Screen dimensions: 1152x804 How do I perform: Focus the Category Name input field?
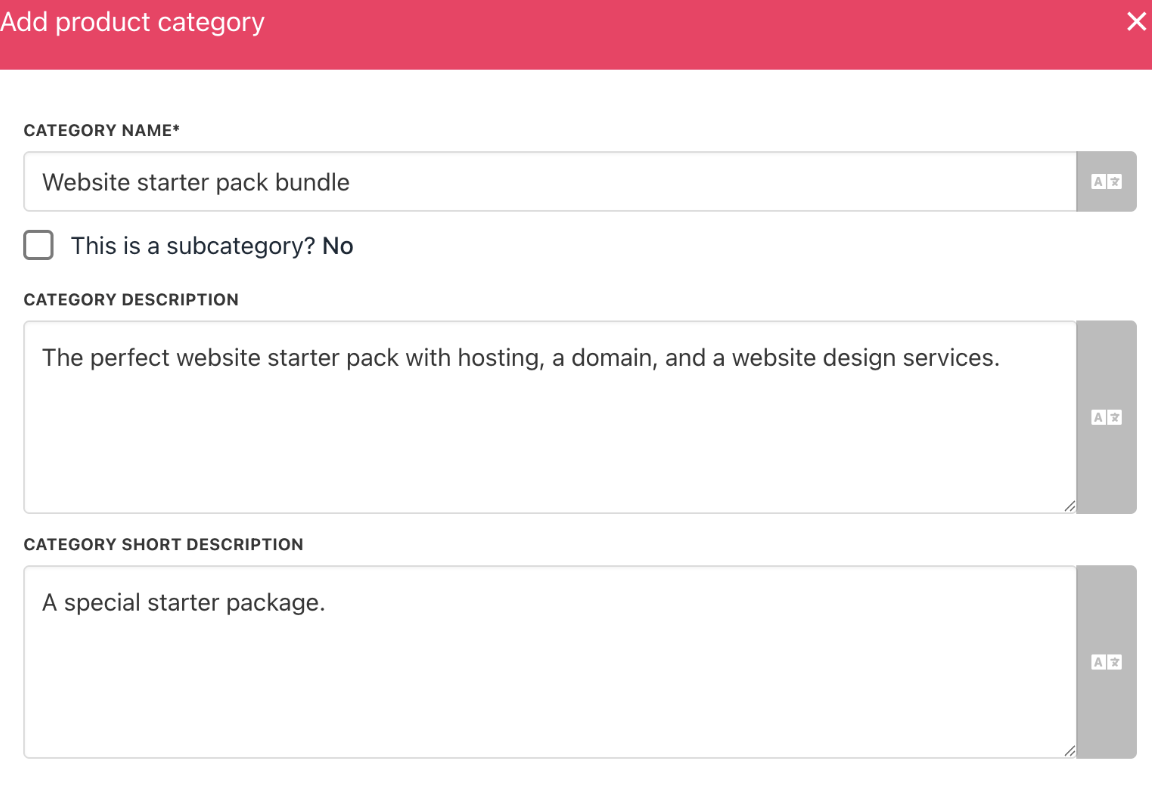(550, 182)
